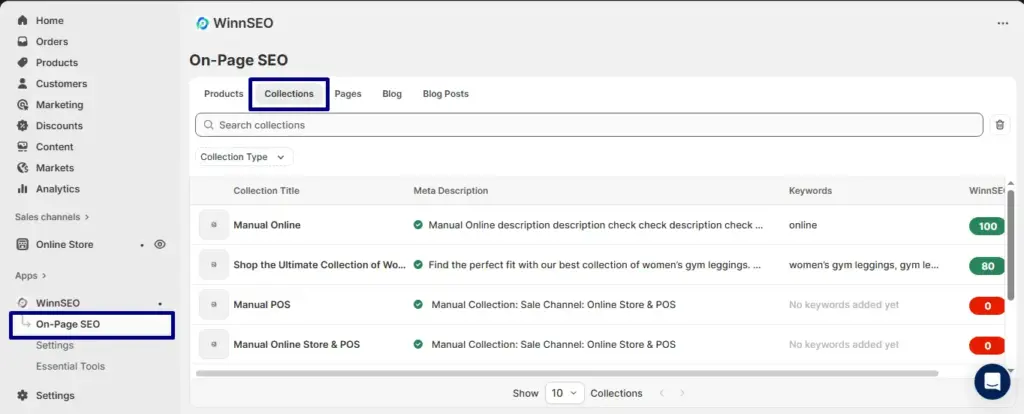1024x414 pixels.
Task: Click thumbnail of Manual Online collection
Action: click(x=214, y=225)
